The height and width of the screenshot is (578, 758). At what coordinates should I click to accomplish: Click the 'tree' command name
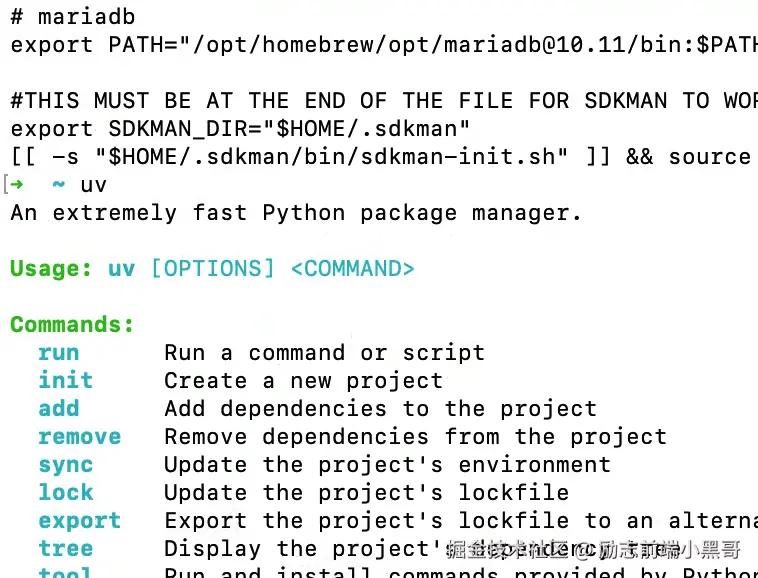tap(65, 549)
